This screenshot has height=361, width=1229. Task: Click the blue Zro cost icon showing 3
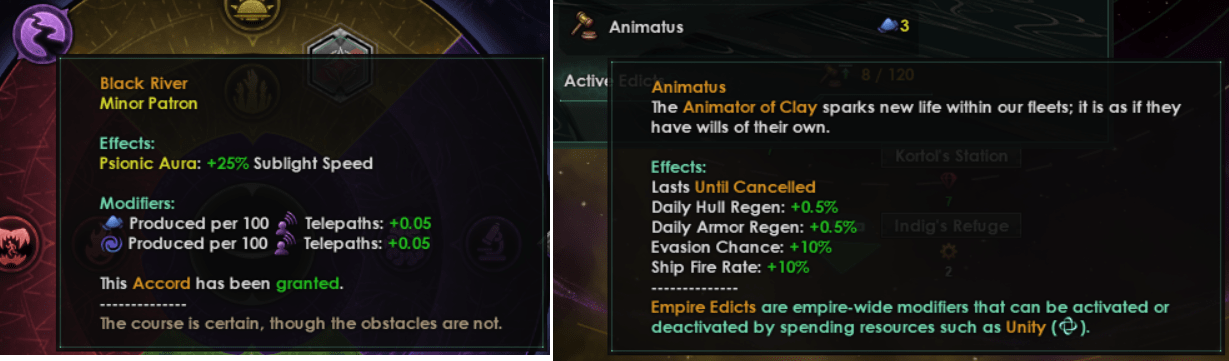(x=886, y=27)
